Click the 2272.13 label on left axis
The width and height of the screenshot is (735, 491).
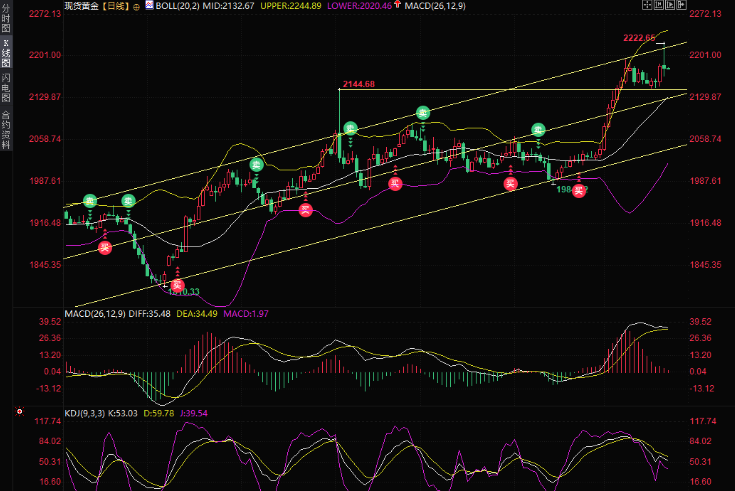coord(45,14)
